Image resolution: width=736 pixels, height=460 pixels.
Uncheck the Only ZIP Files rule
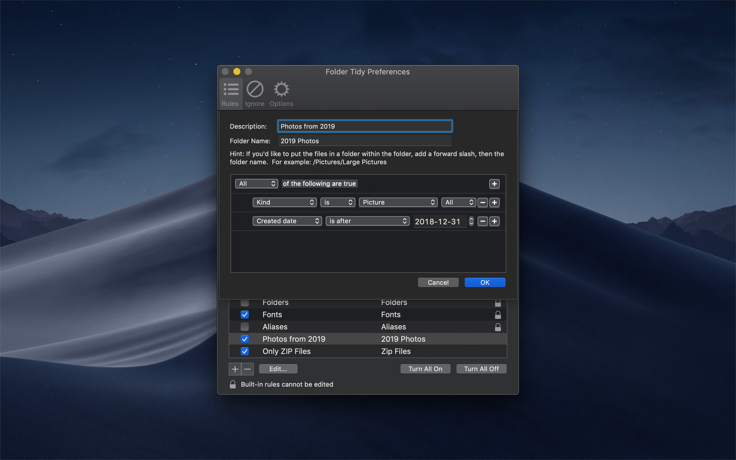[x=245, y=352]
